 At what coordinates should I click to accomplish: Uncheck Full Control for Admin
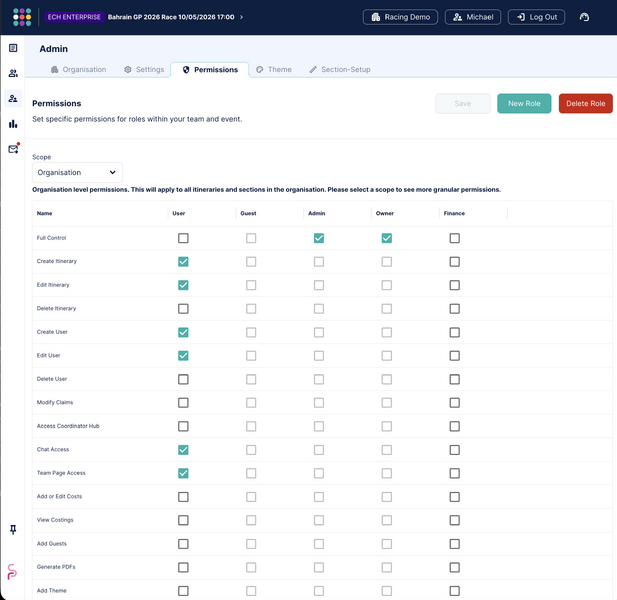point(319,238)
